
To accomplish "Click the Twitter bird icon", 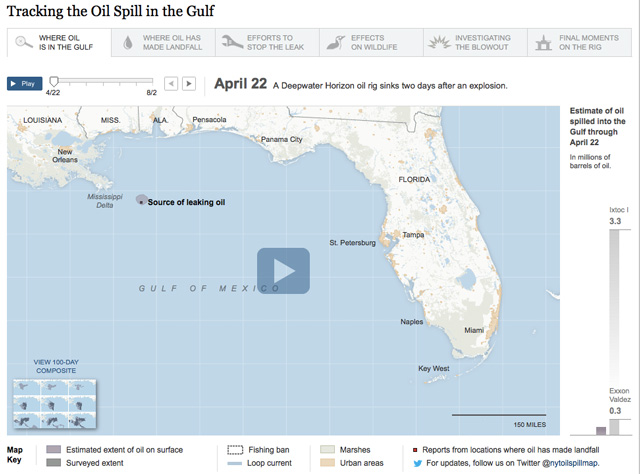I will tap(417, 463).
